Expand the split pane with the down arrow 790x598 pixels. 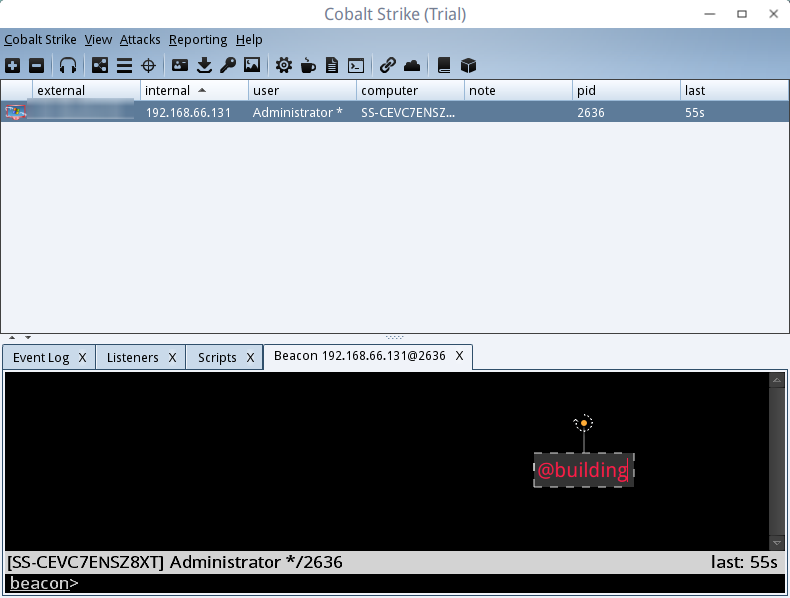tap(28, 338)
